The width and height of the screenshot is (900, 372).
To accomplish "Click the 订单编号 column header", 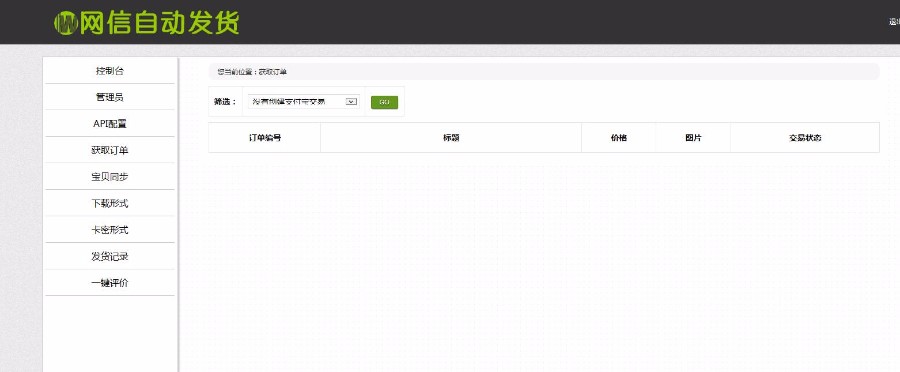I will click(x=265, y=138).
